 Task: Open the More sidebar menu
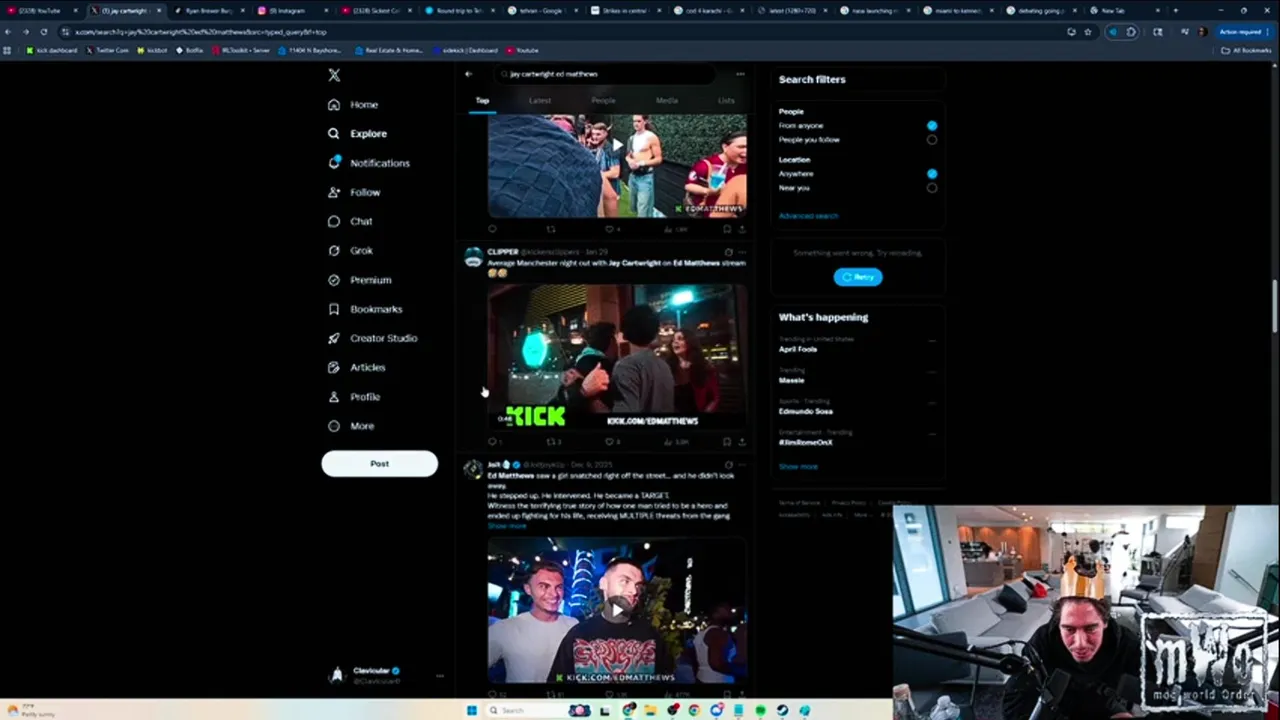351,426
